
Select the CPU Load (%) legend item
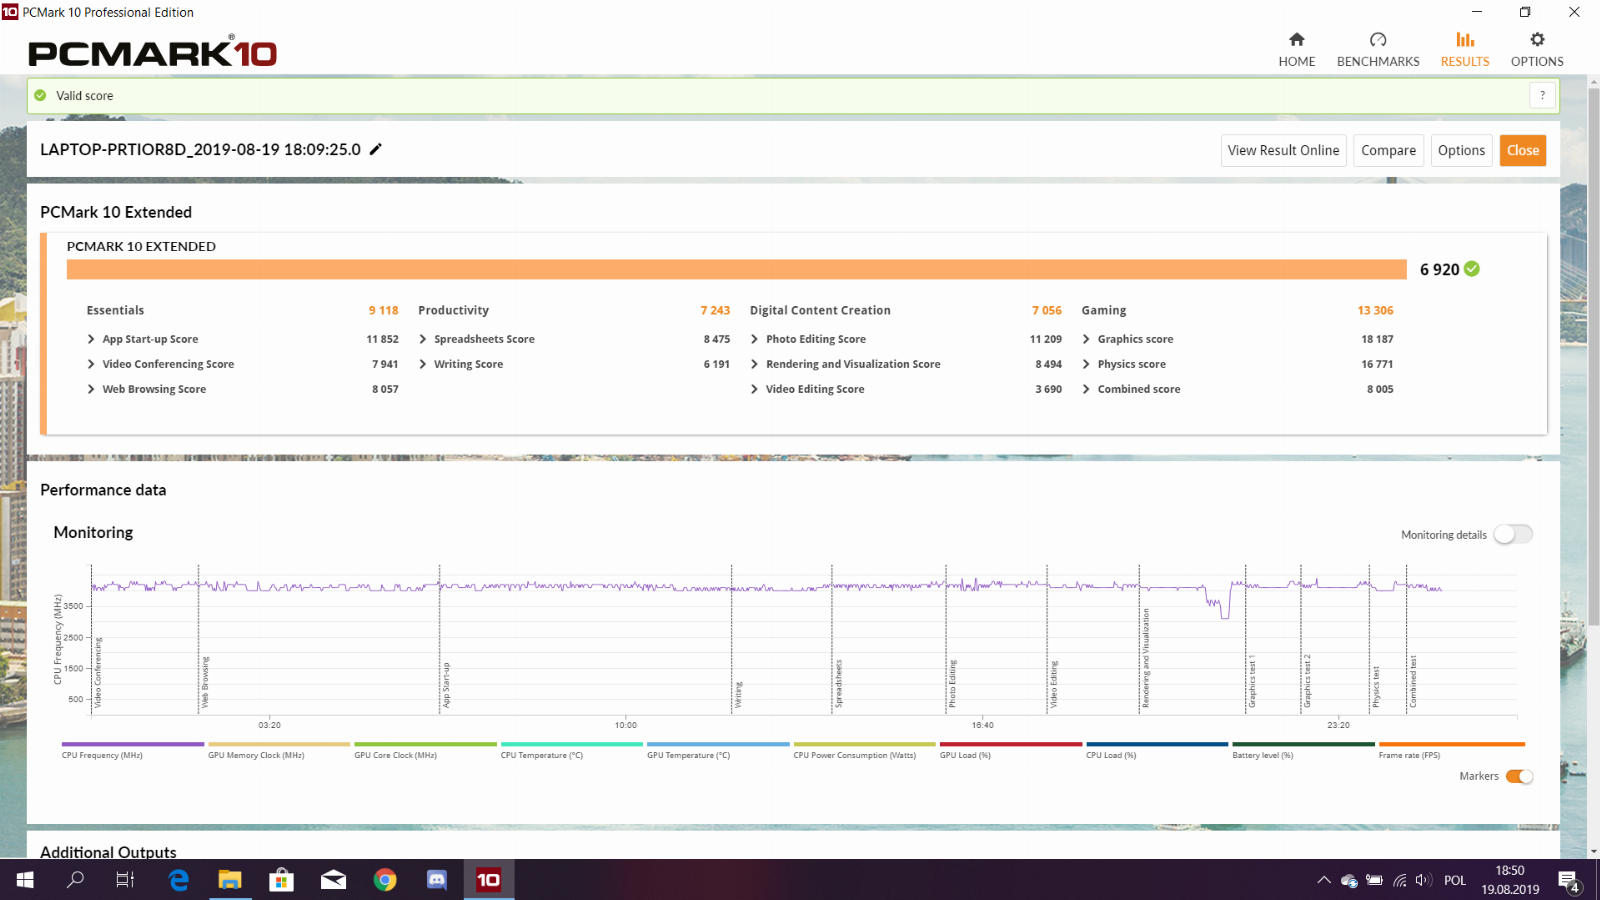tap(1157, 750)
